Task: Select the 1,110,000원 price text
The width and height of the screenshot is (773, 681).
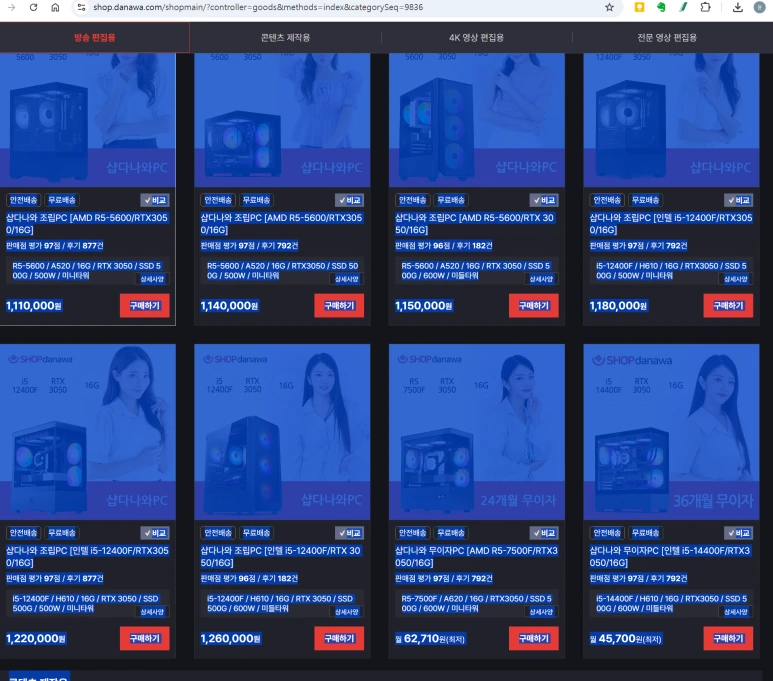Action: [34, 306]
